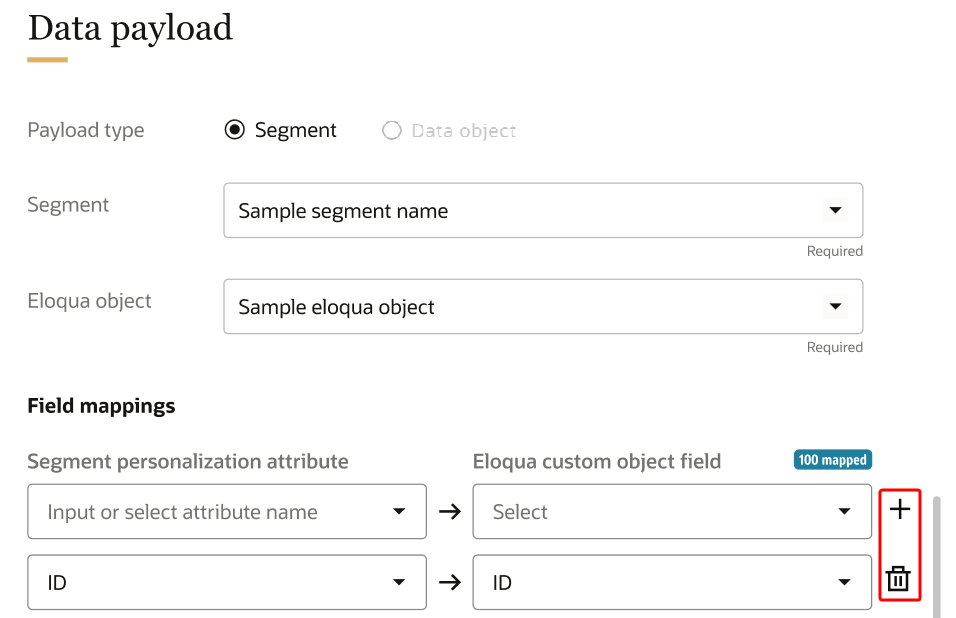This screenshot has height=618, width=956.
Task: Click into the attribute name input field
Action: [200, 512]
